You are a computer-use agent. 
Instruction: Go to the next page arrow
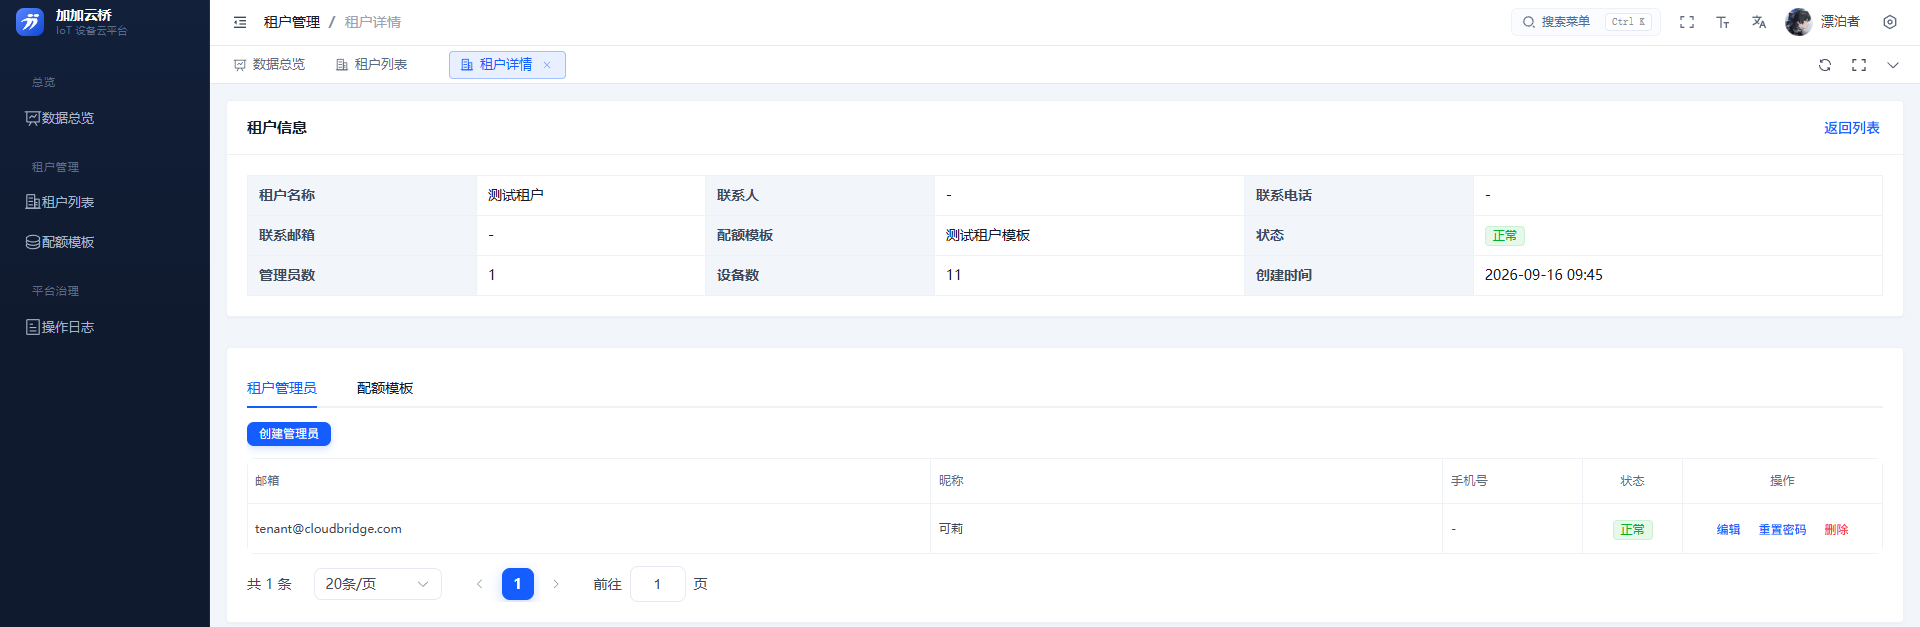pos(556,584)
